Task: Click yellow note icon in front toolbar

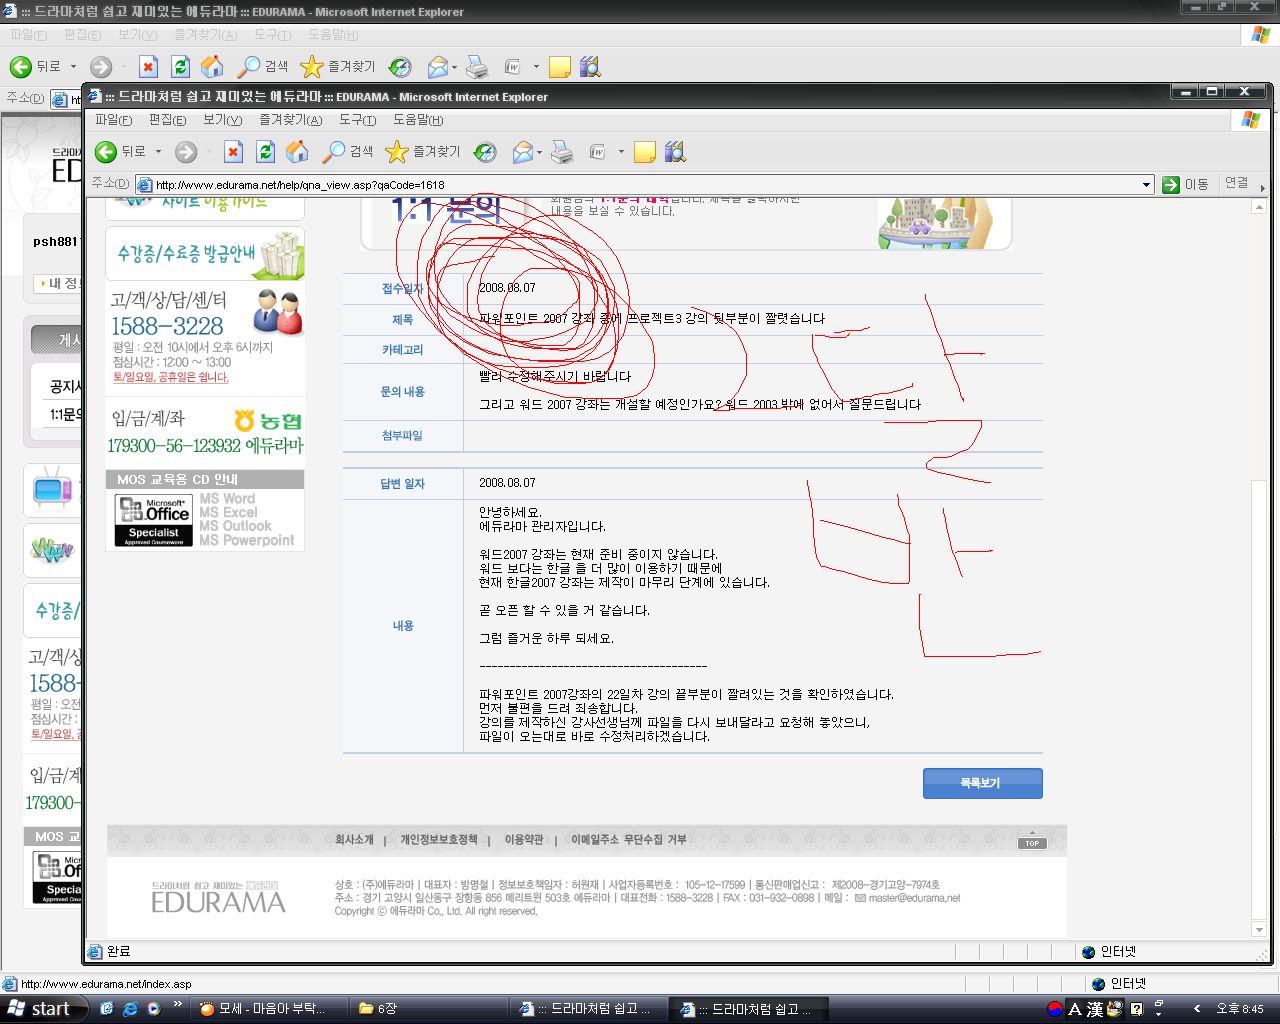Action: coord(645,152)
